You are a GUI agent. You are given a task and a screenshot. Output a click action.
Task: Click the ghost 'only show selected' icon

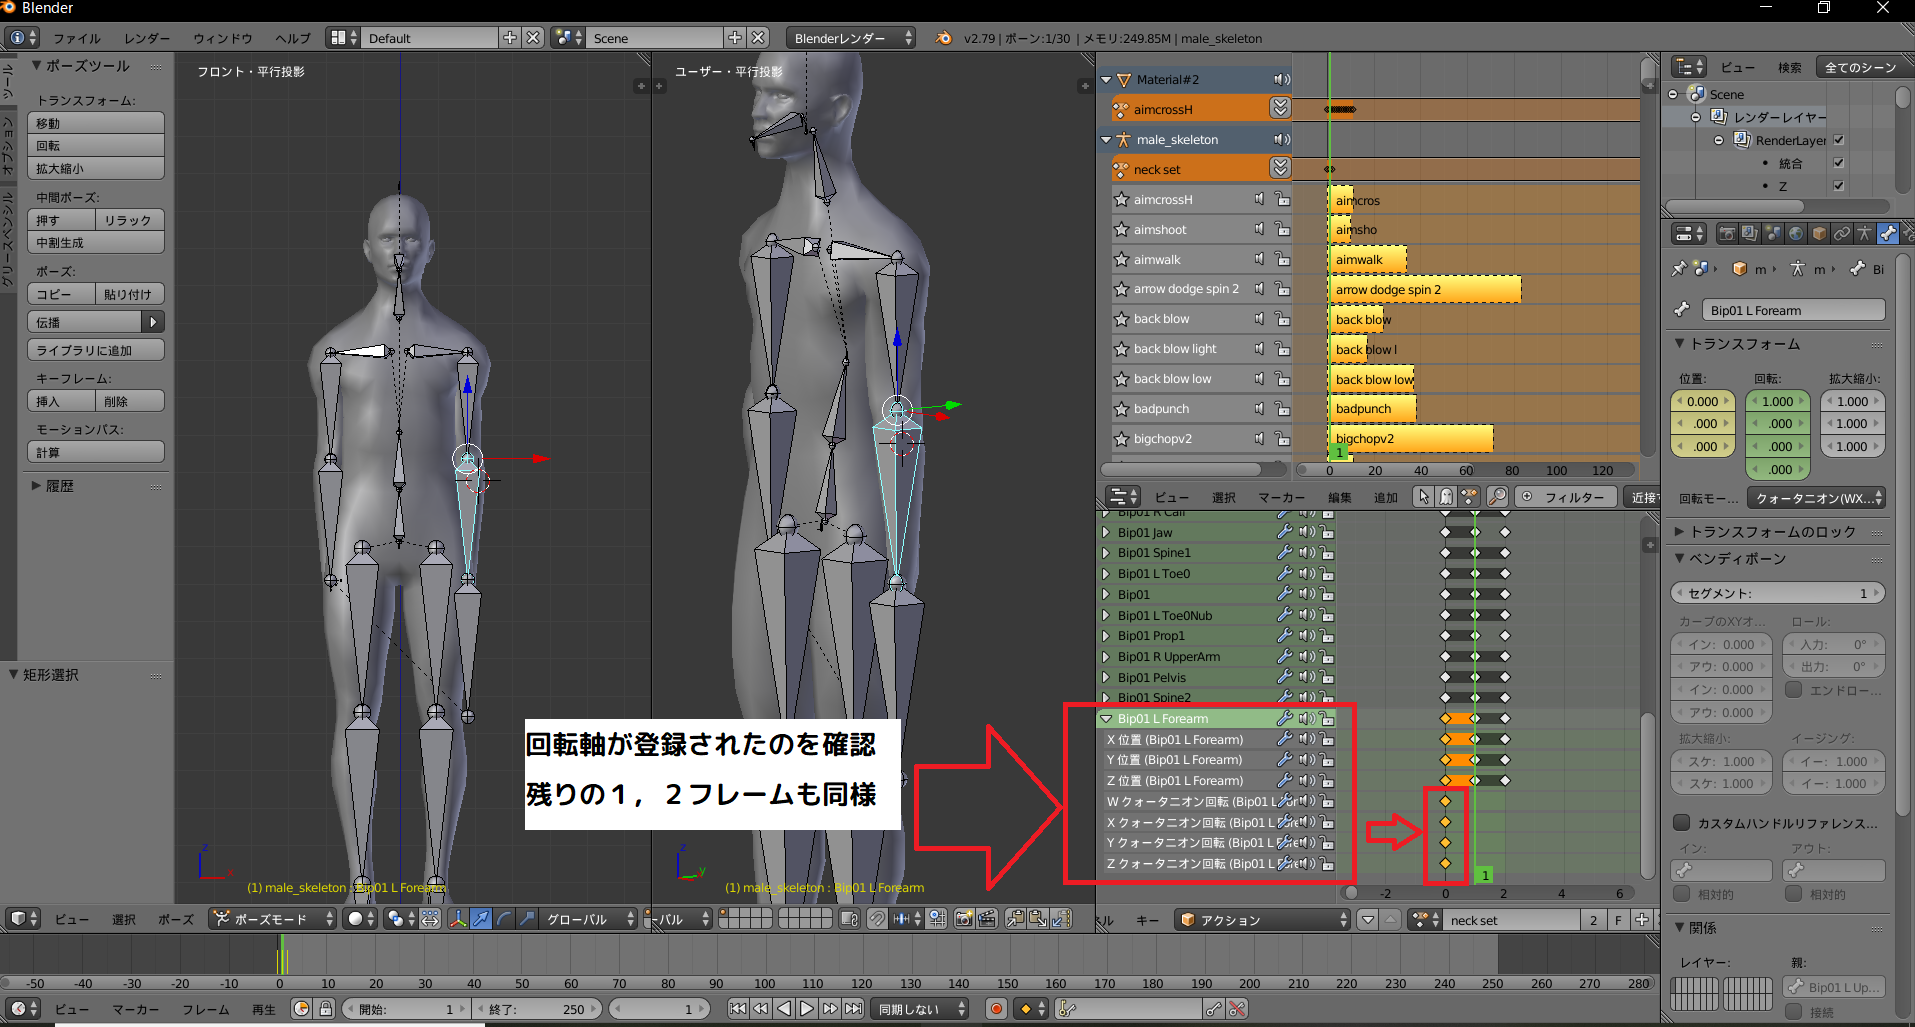[1446, 497]
